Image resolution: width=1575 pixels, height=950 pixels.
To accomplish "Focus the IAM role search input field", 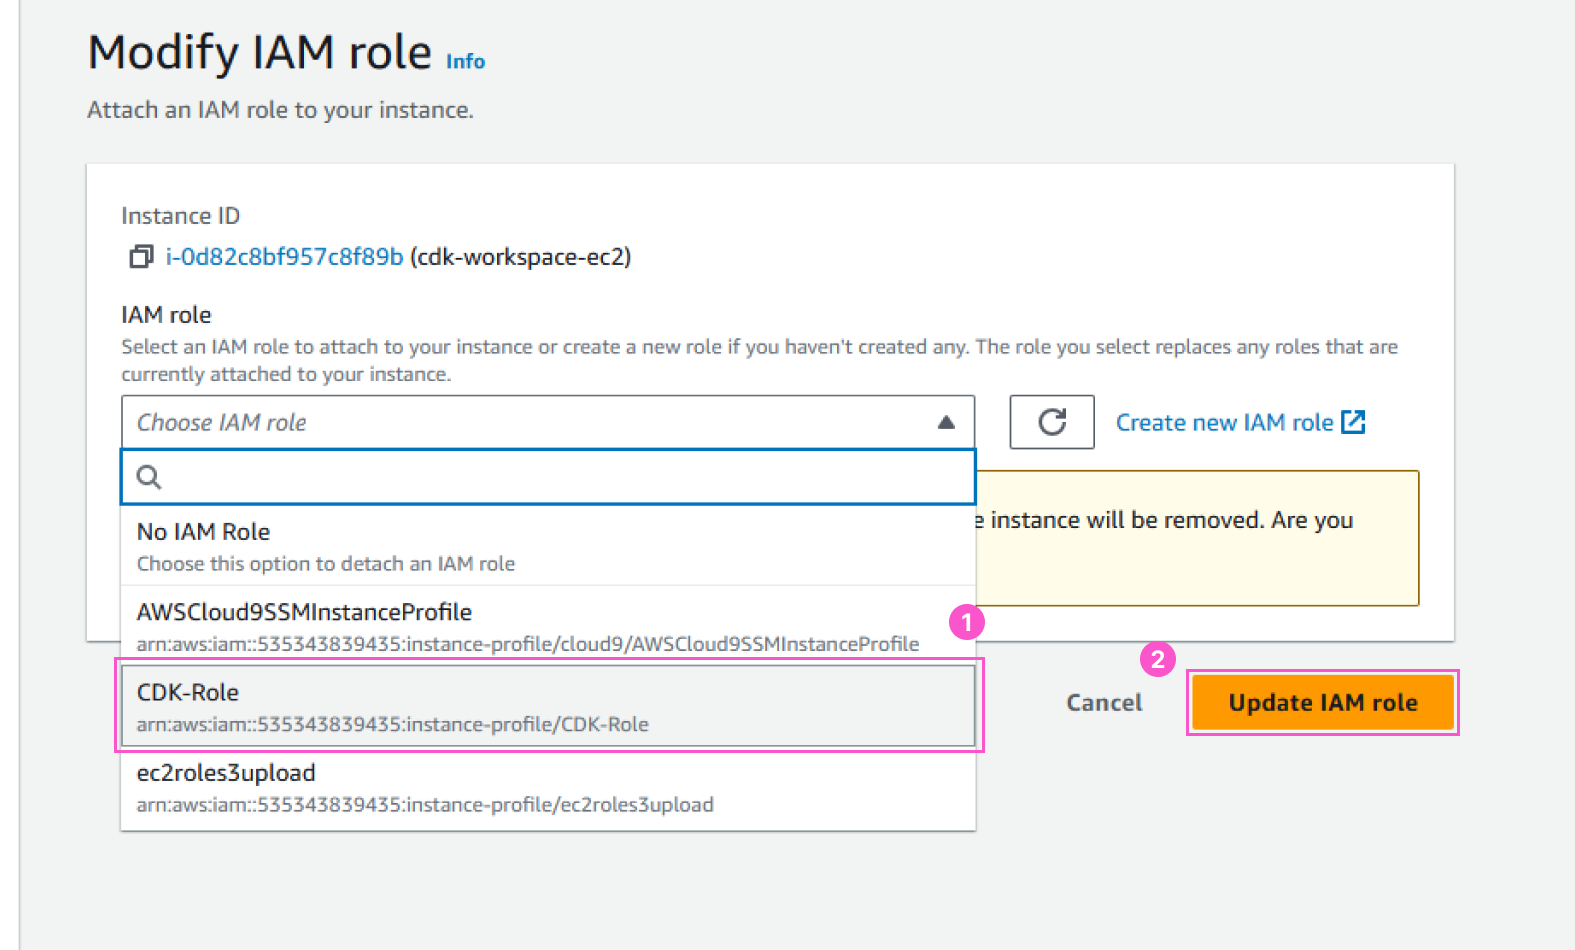I will tap(560, 477).
